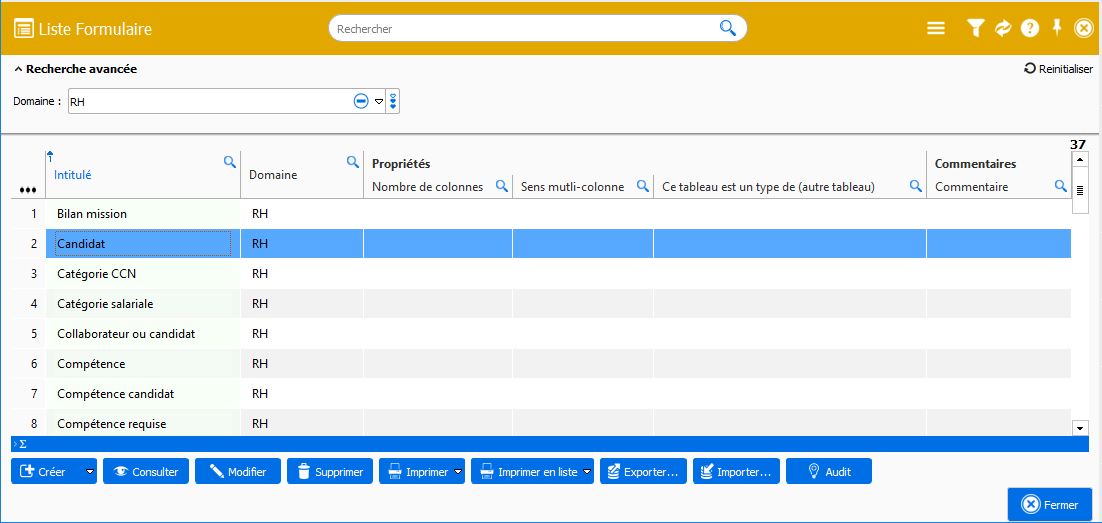The image size is (1102, 523).
Task: Click the Supprimer button
Action: pos(330,472)
